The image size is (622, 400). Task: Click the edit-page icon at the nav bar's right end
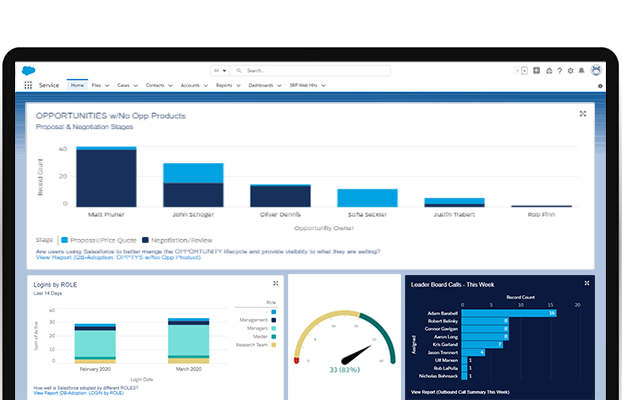coord(600,86)
